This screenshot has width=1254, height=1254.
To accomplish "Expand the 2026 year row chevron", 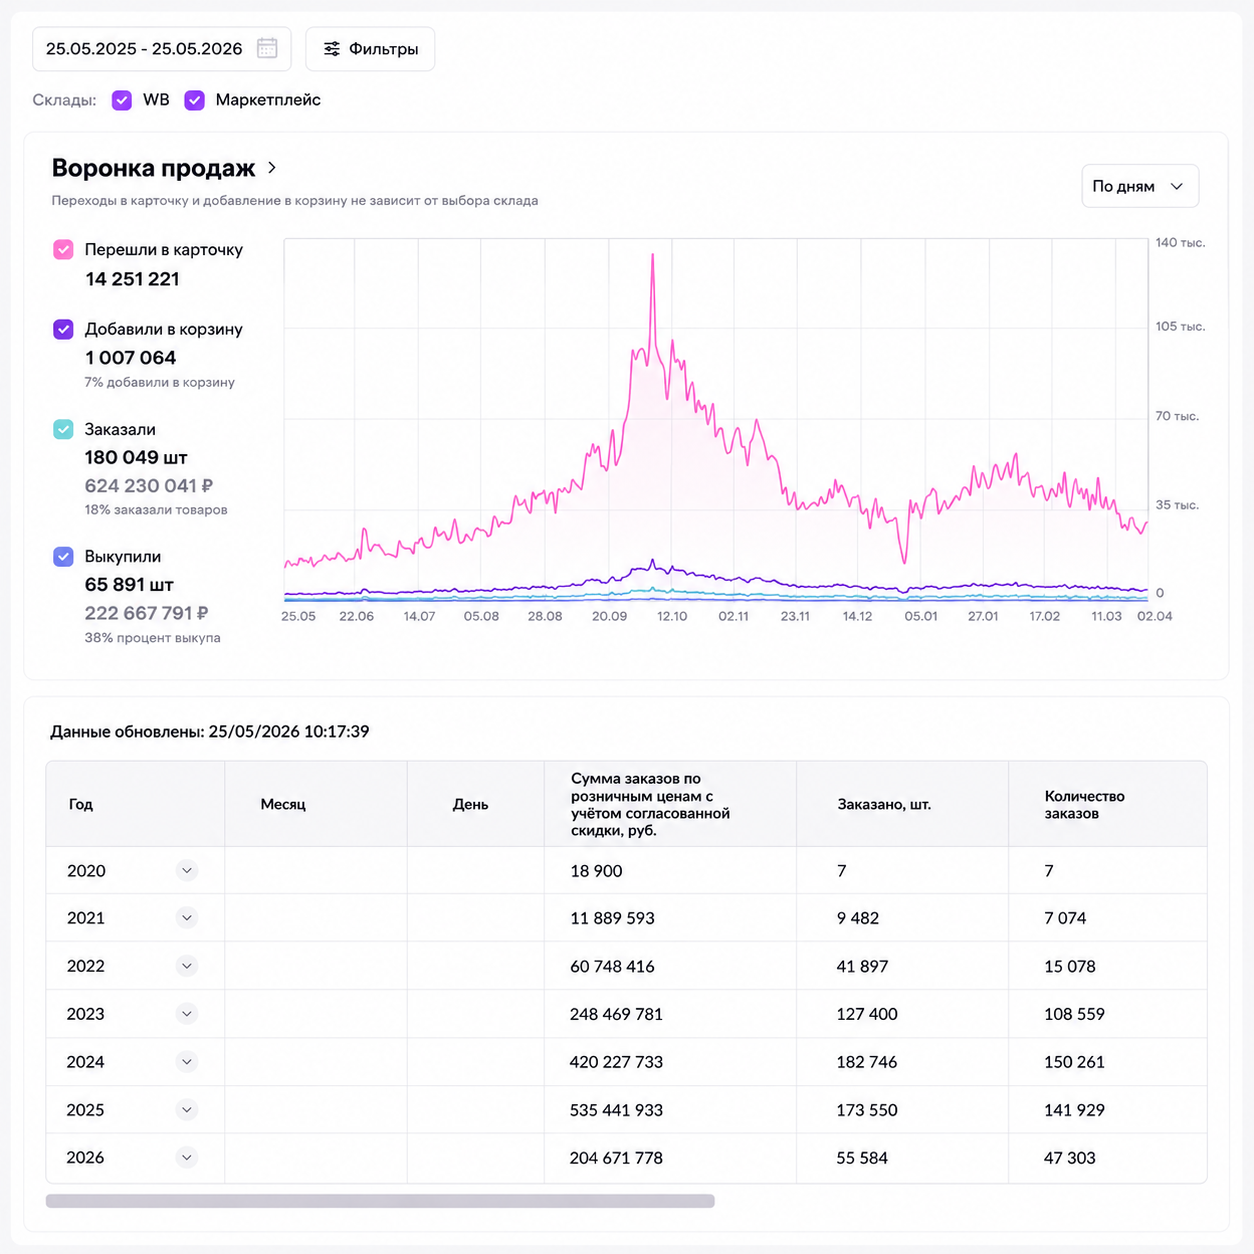I will pyautogui.click(x=186, y=1157).
